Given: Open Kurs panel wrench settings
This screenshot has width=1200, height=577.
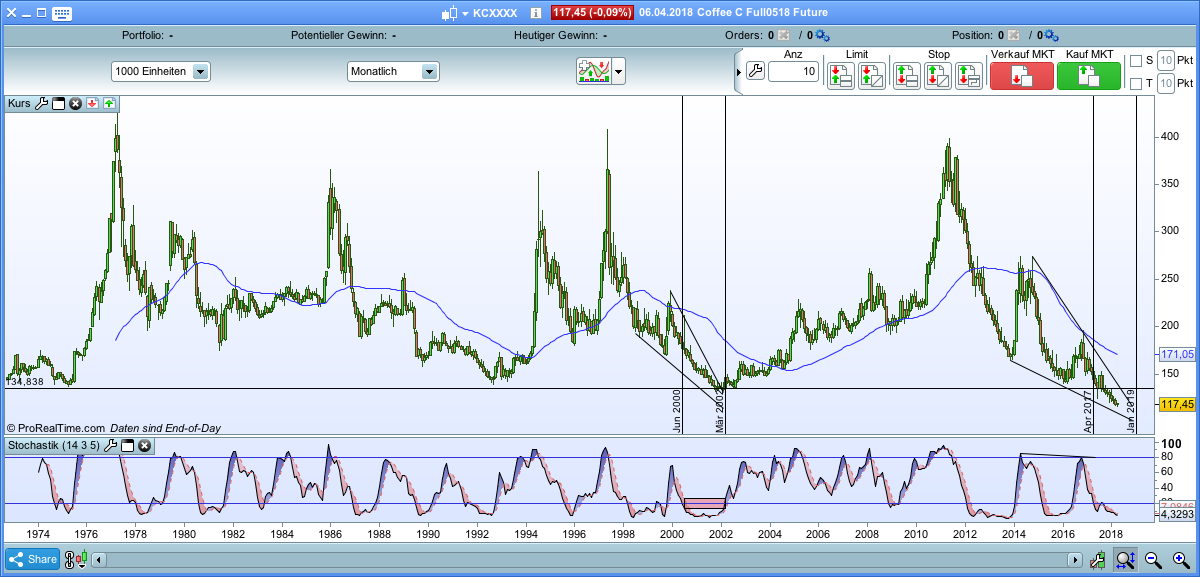Looking at the screenshot, I should click(42, 103).
